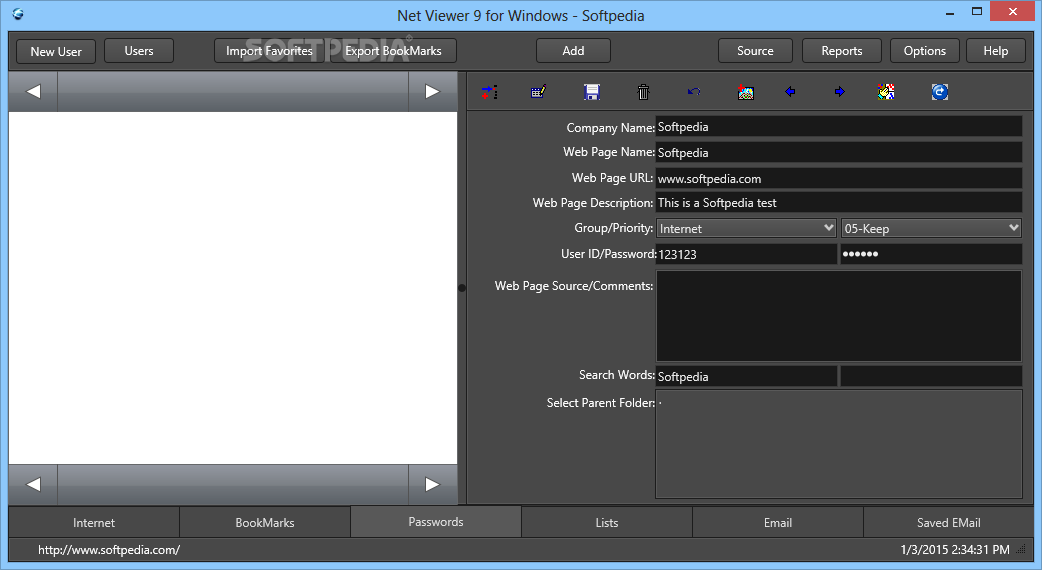Click the undo curved arrow icon
1042x570 pixels.
694,92
